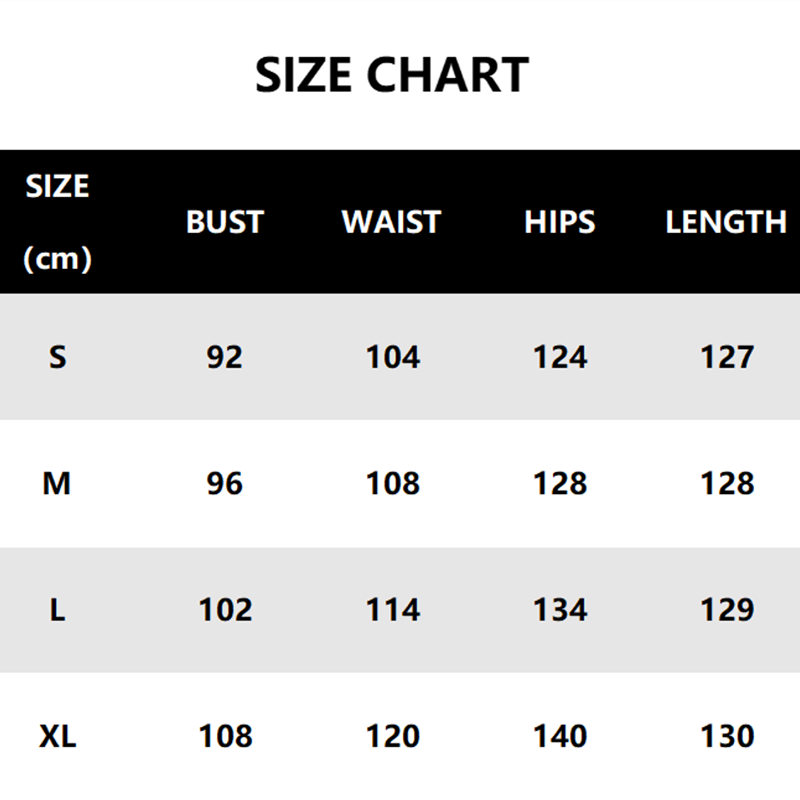
Task: Select length value 129 for size L
Action: point(726,610)
